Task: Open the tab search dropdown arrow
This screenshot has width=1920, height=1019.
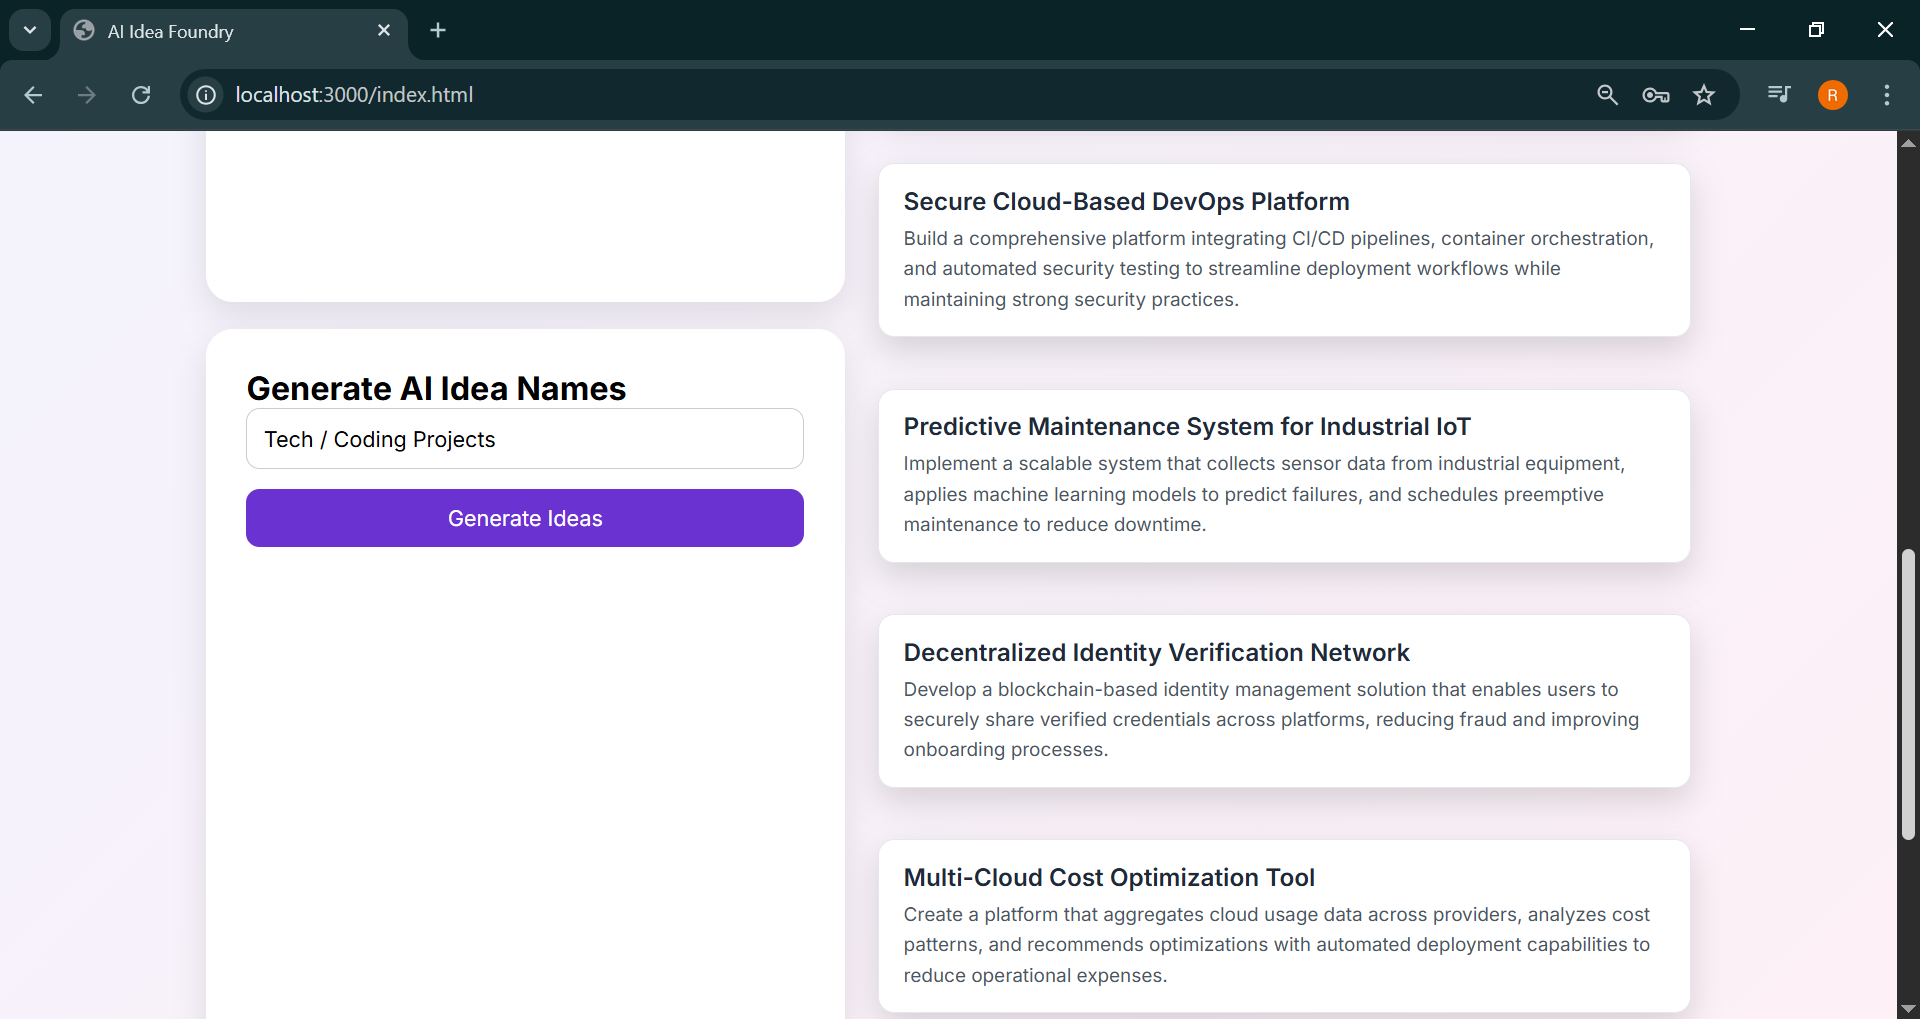Action: pos(30,30)
